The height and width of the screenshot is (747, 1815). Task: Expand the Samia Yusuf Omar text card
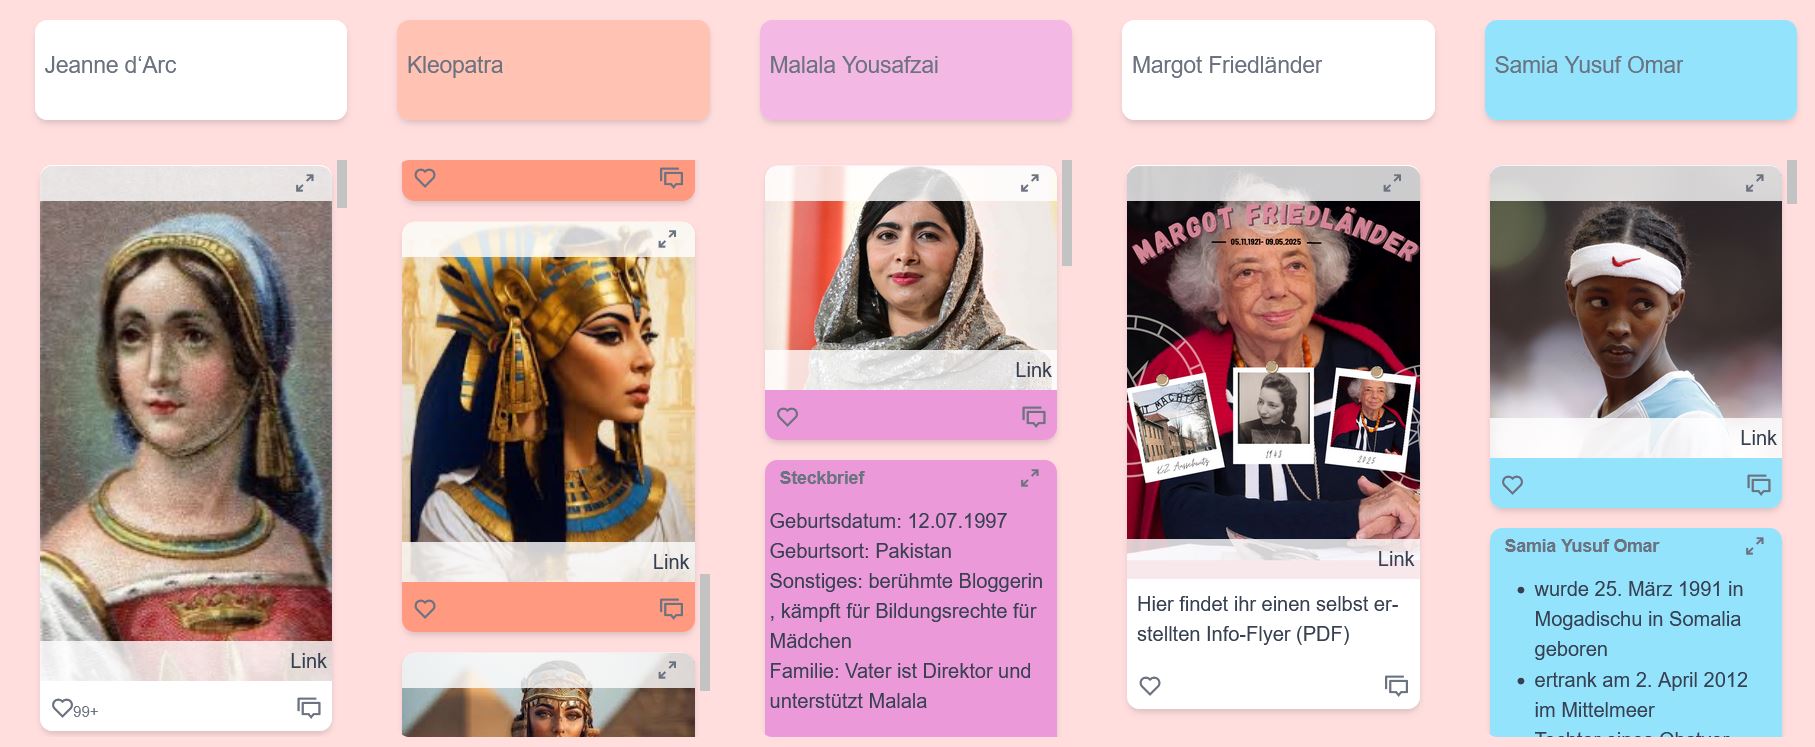click(1755, 546)
